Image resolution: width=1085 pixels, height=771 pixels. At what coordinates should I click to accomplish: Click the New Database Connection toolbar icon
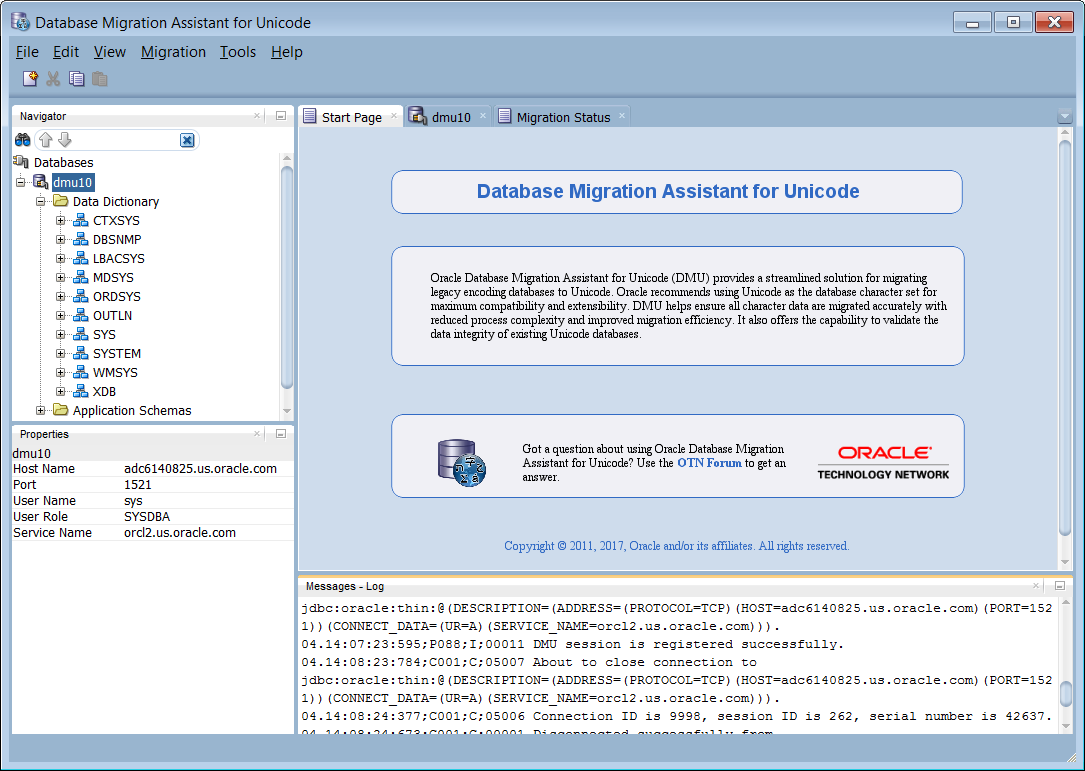click(30, 79)
